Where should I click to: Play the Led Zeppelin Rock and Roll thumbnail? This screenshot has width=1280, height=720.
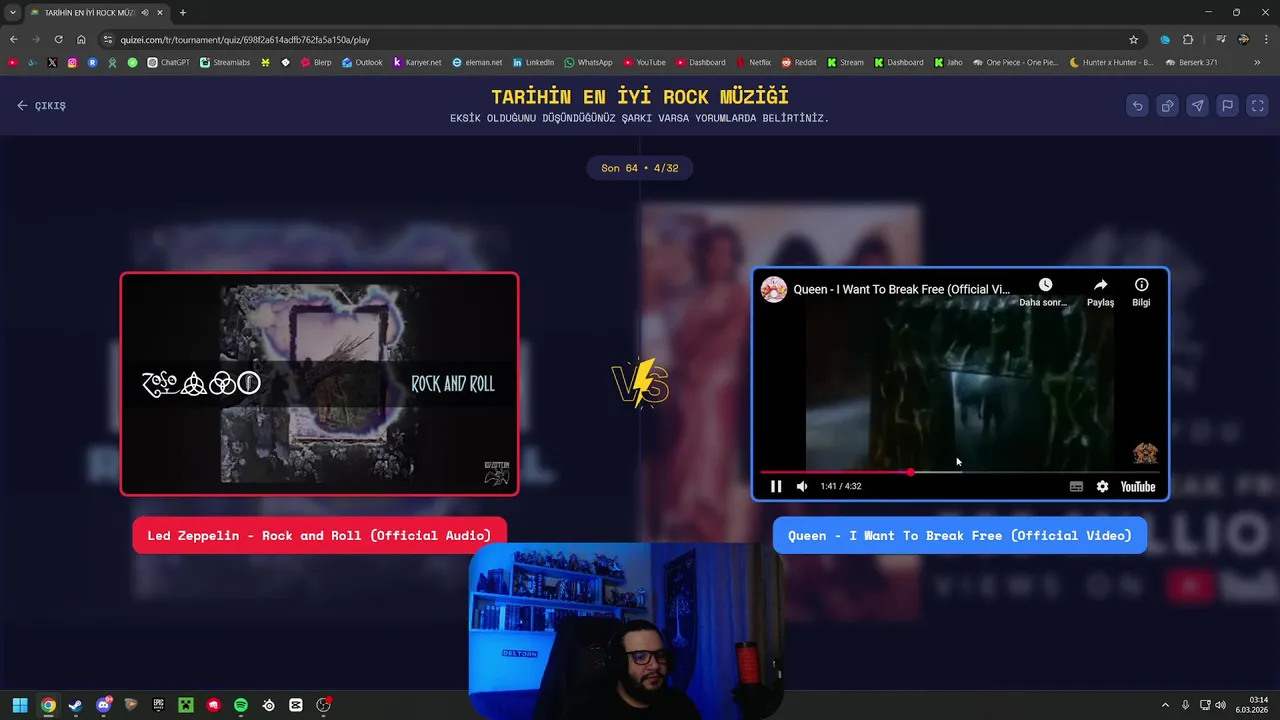pos(319,384)
